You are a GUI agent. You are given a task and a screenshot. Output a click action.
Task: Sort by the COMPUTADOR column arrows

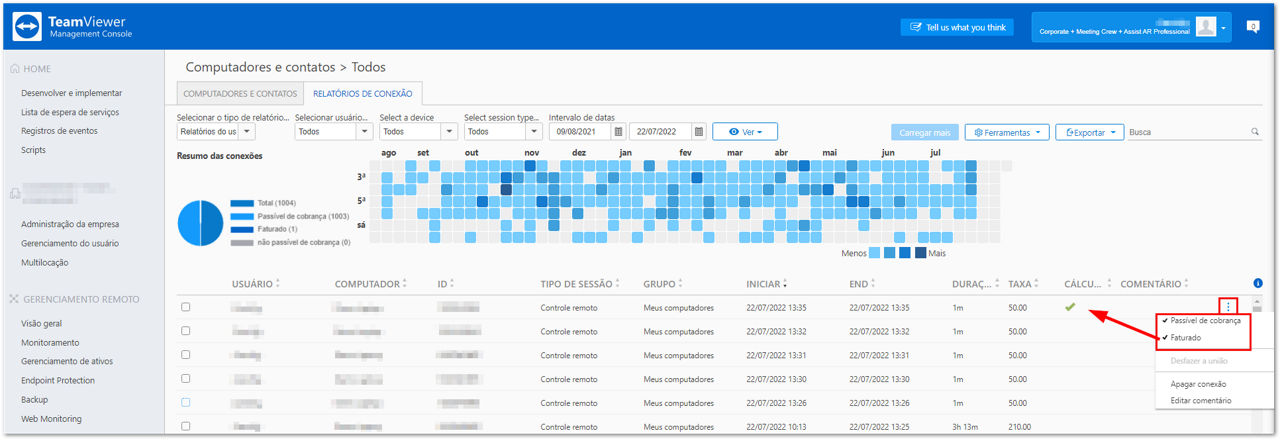pyautogui.click(x=405, y=284)
